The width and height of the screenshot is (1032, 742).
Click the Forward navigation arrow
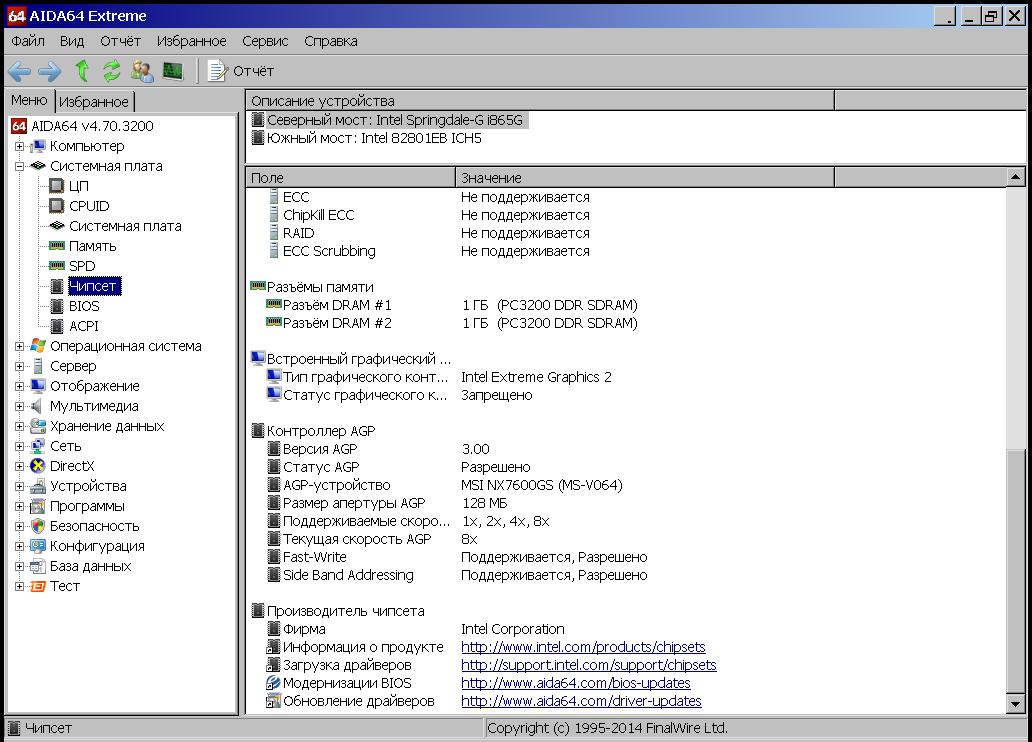click(x=50, y=71)
